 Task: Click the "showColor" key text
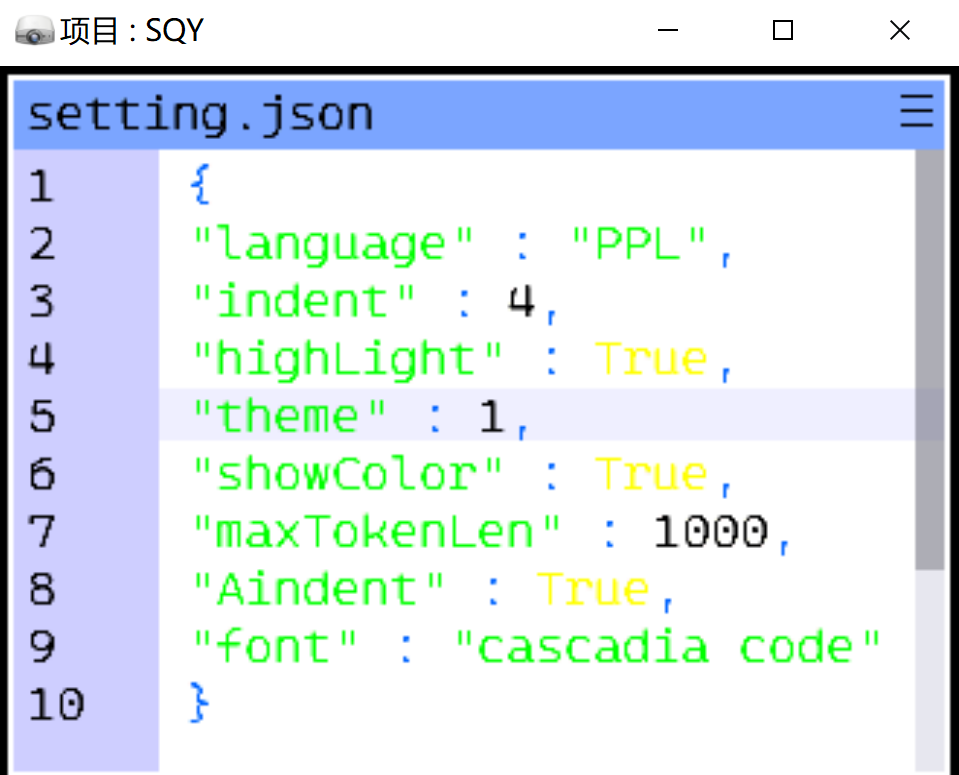[348, 474]
